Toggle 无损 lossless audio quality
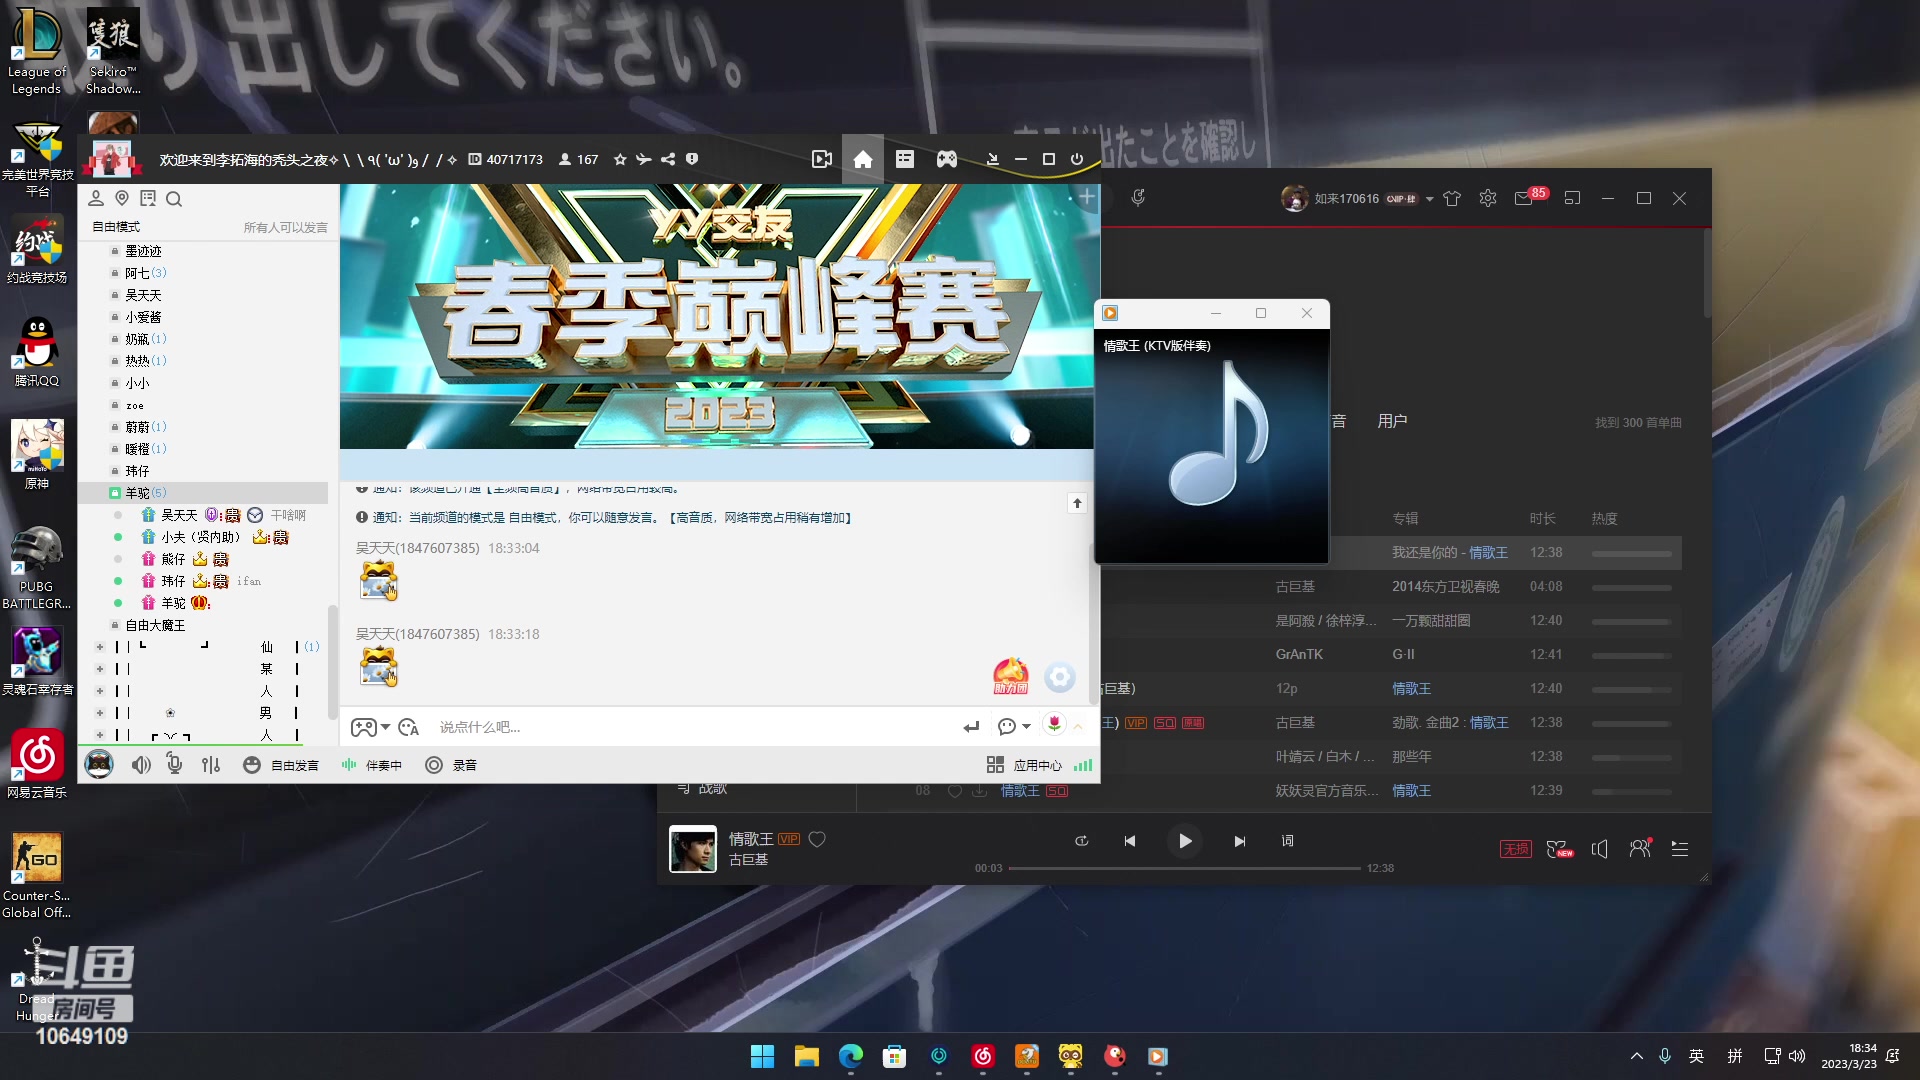1920x1080 pixels. tap(1515, 848)
